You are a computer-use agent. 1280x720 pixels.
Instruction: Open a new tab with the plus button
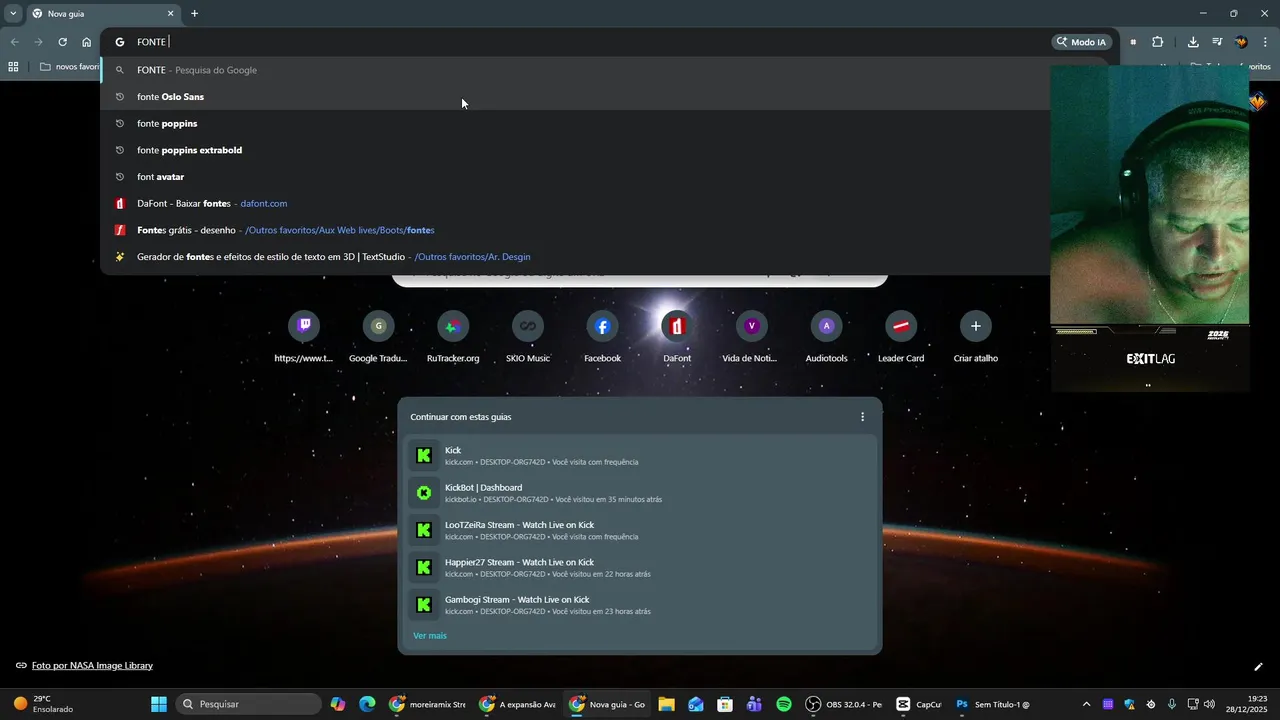194,14
